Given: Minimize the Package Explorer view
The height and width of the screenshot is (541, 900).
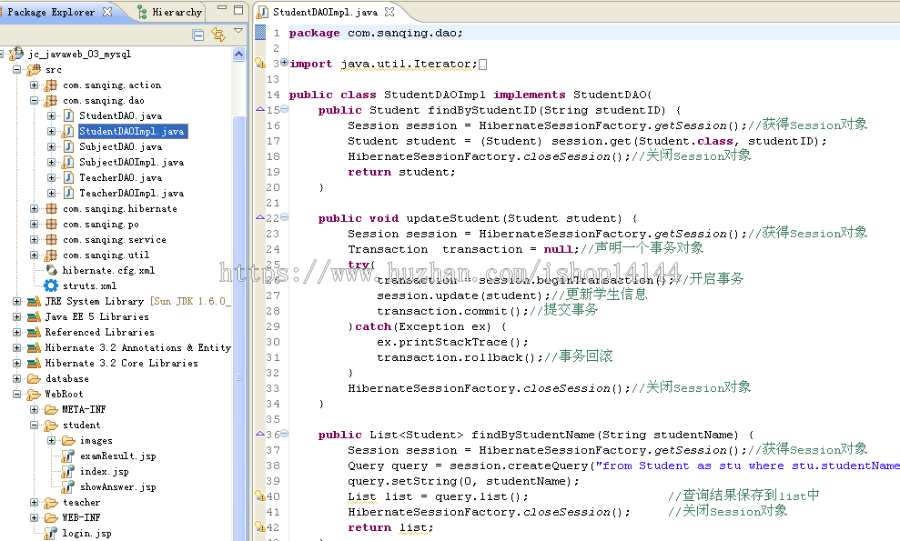Looking at the screenshot, I should (223, 9).
